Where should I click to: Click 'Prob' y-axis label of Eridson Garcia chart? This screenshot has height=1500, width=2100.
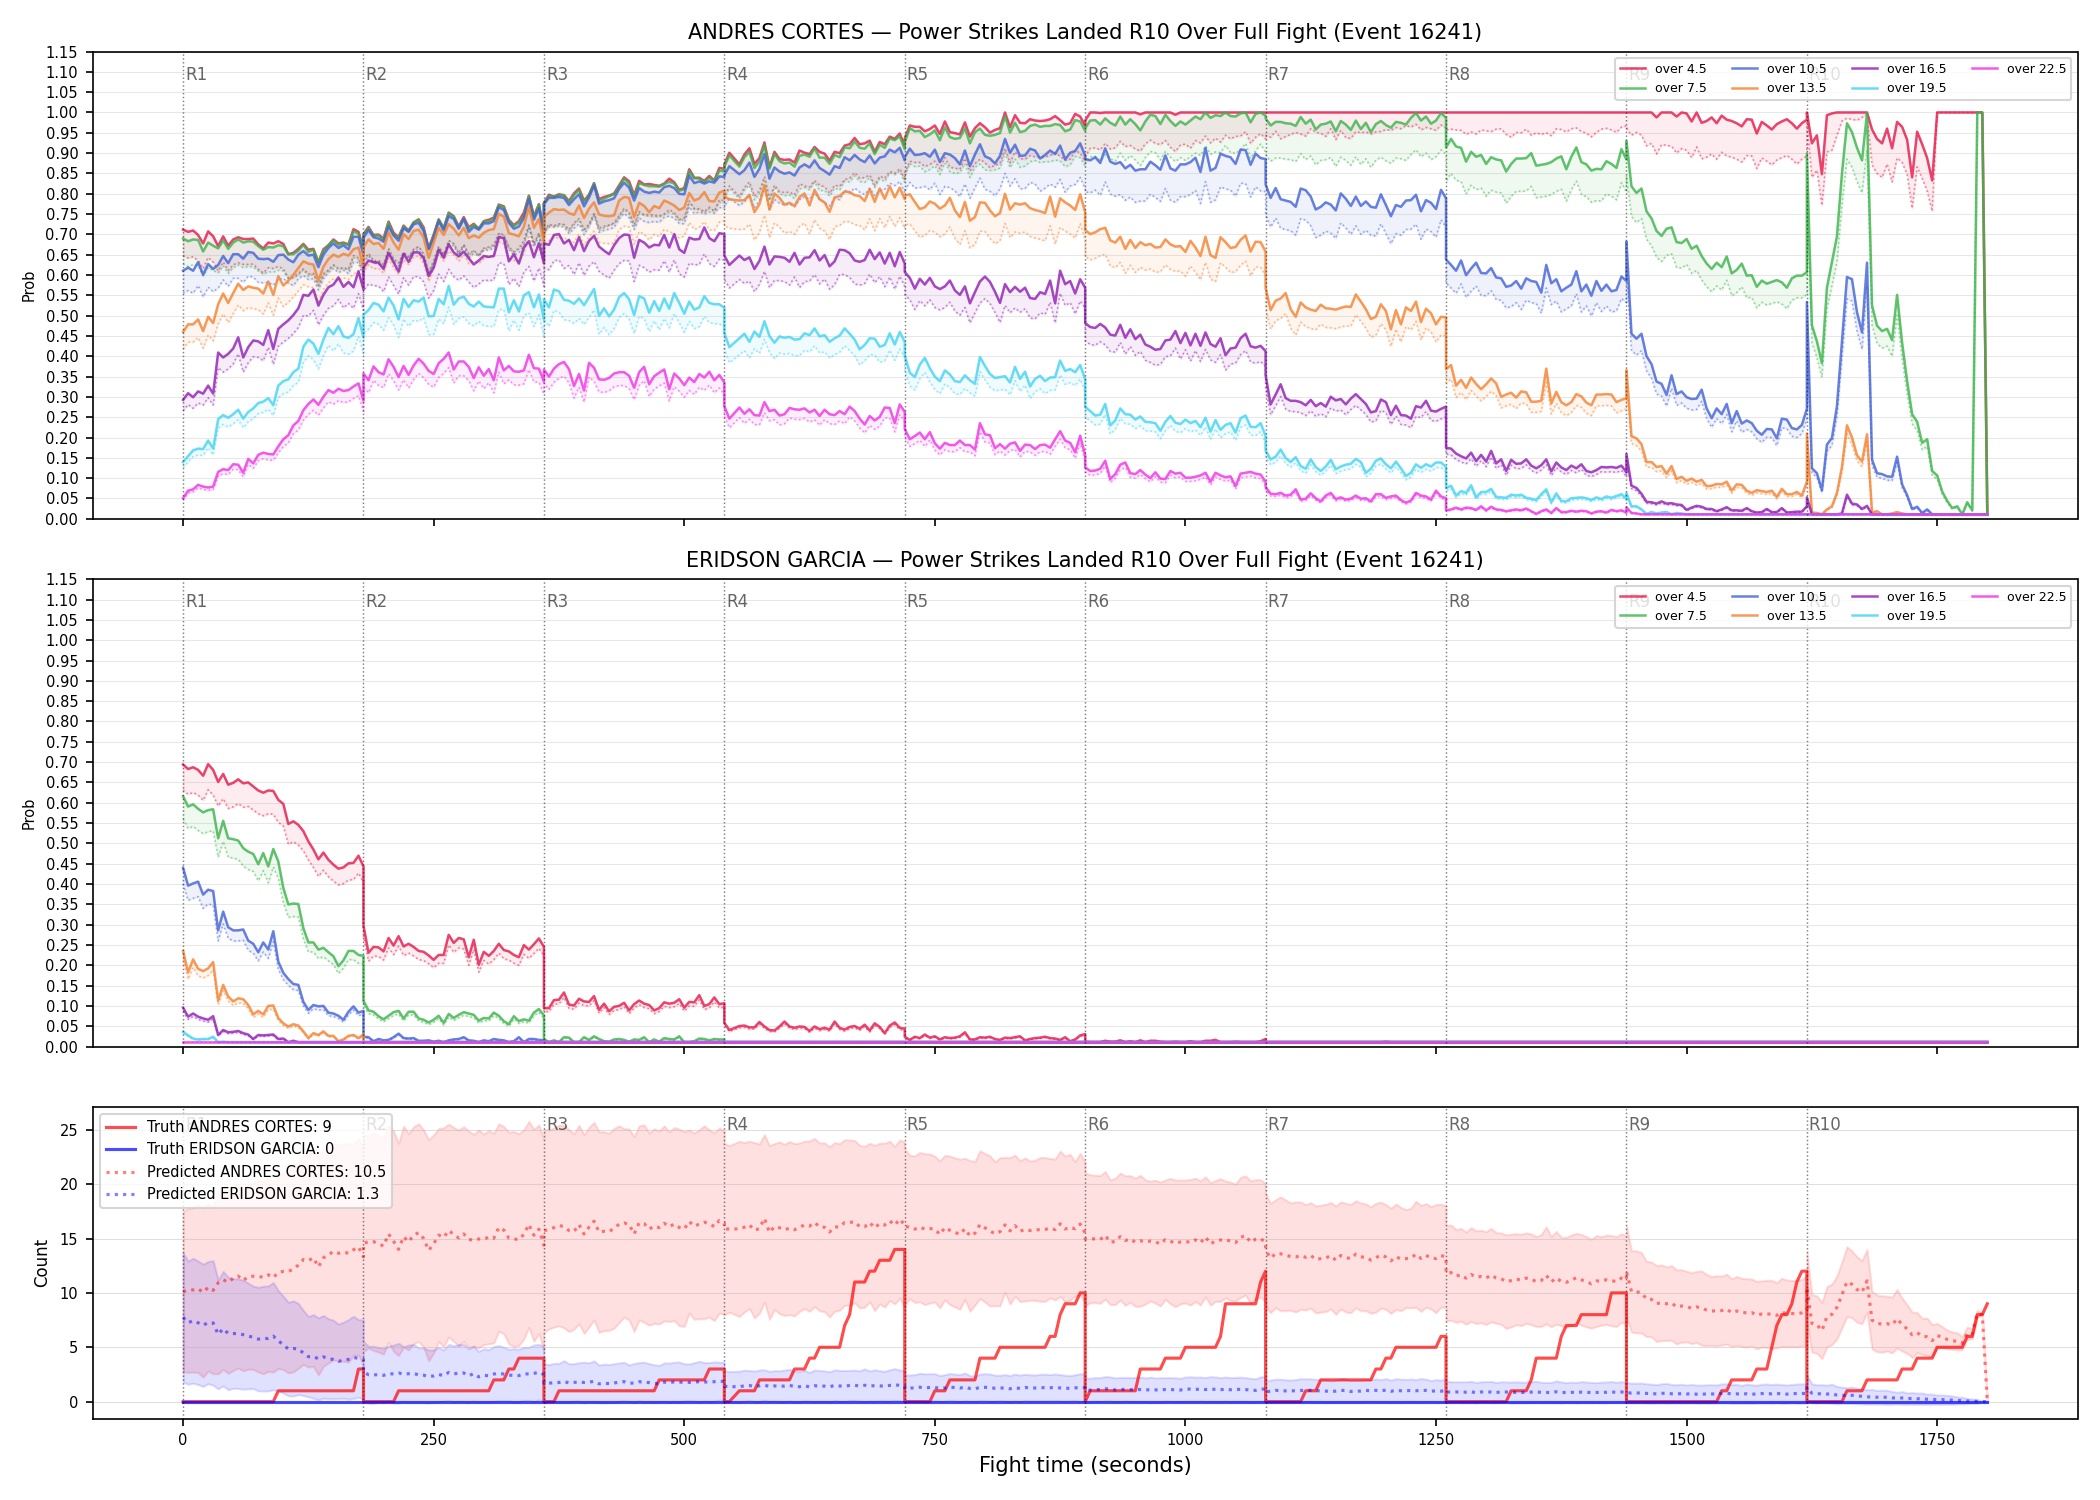coord(29,814)
